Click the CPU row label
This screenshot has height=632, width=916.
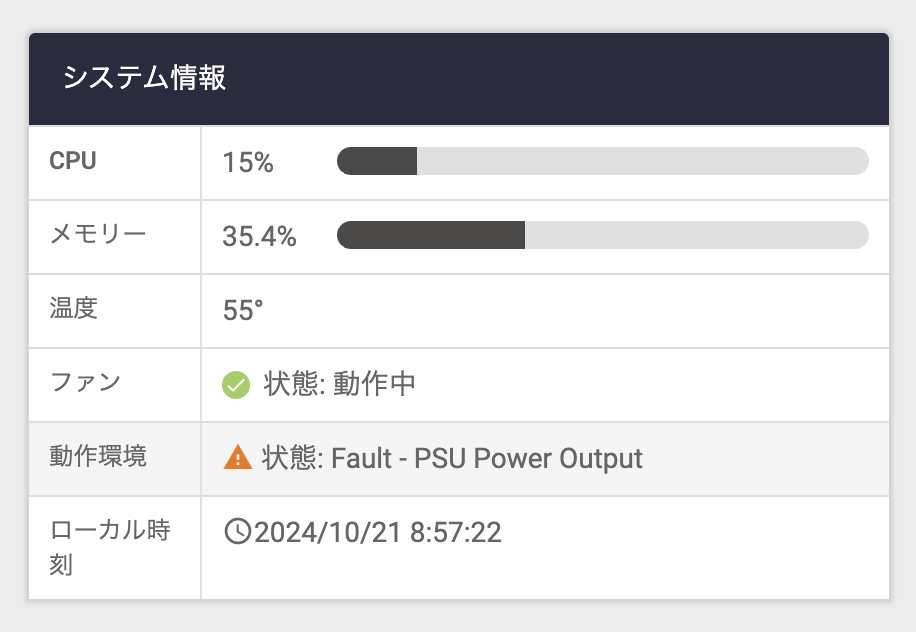click(73, 161)
